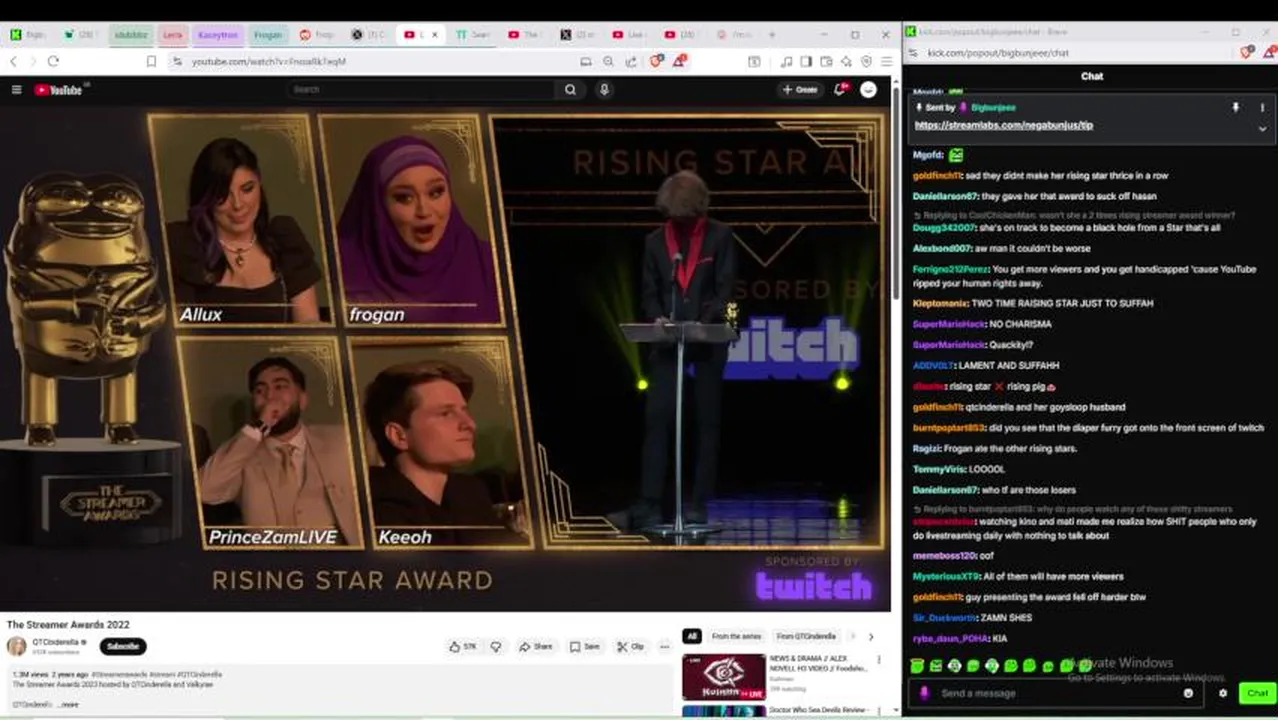Viewport: 1278px width, 720px height.
Task: Select the From the series chip
Action: click(x=737, y=637)
